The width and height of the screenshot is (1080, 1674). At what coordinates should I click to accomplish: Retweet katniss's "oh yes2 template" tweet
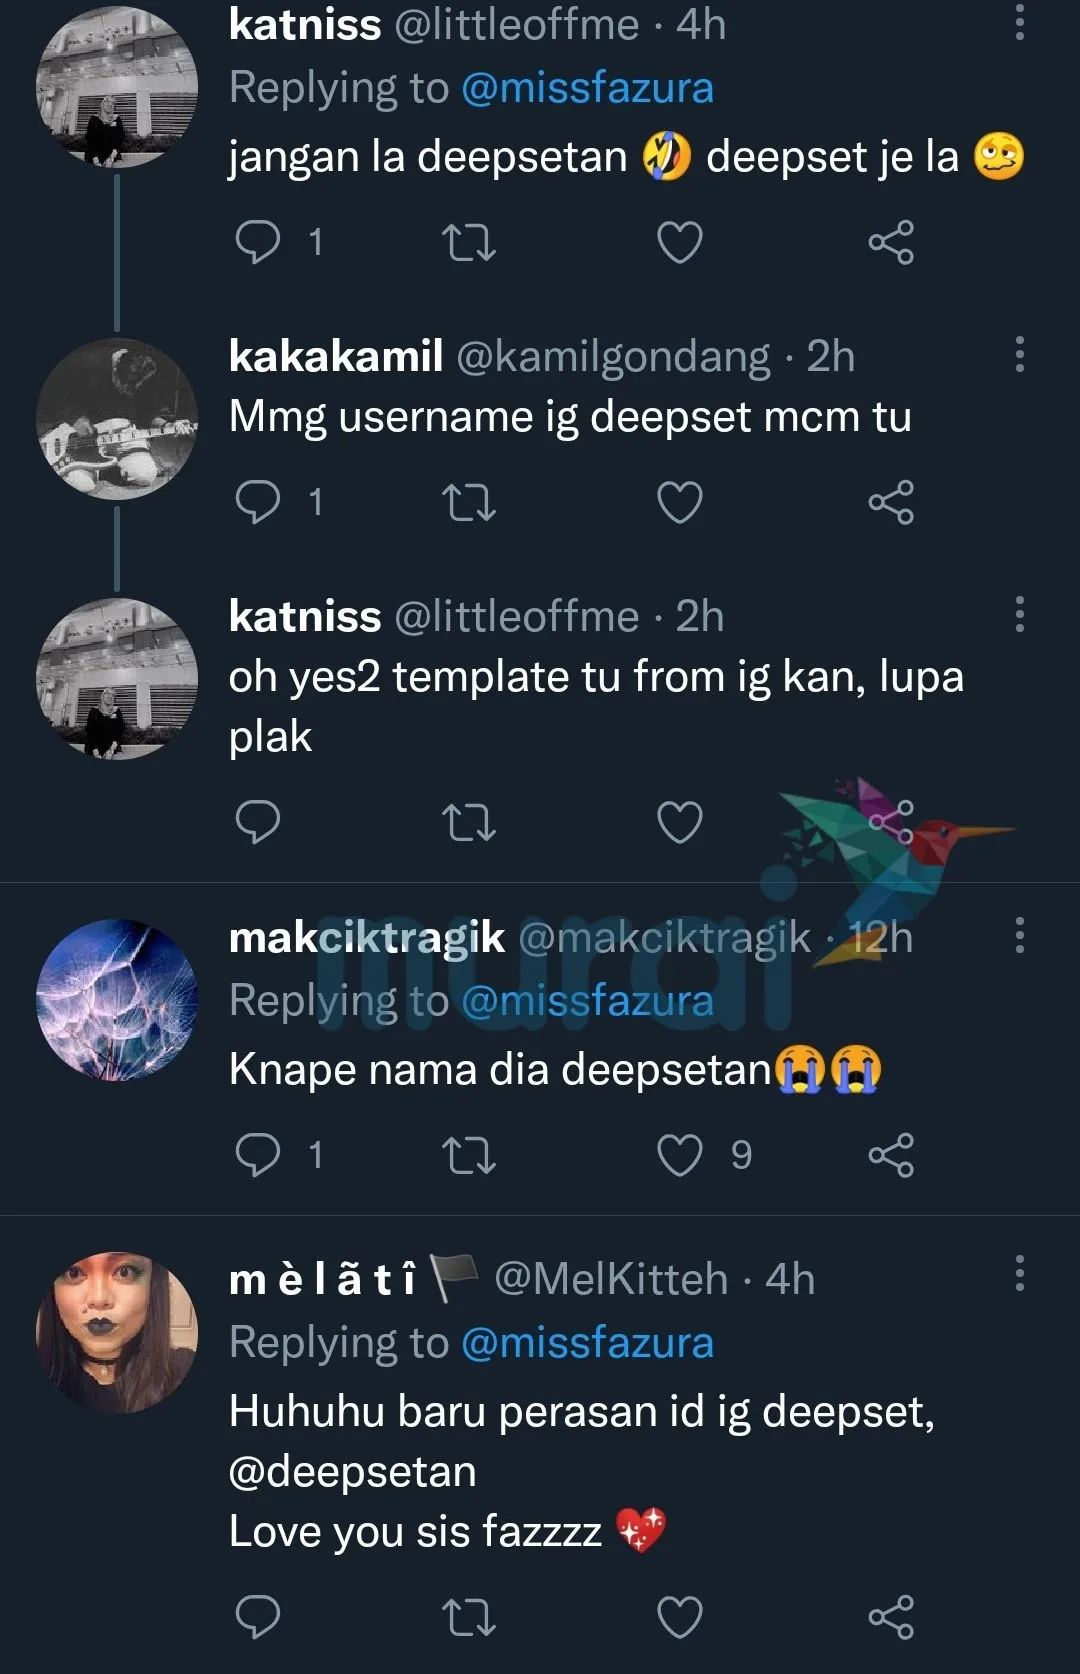pos(468,822)
